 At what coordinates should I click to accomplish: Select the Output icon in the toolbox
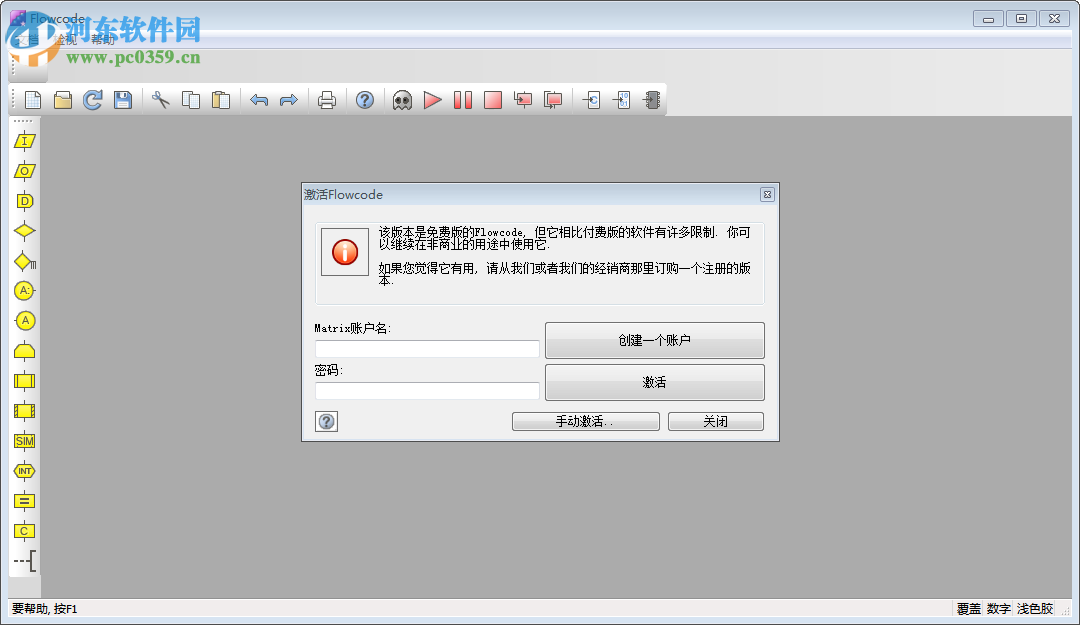coord(24,172)
